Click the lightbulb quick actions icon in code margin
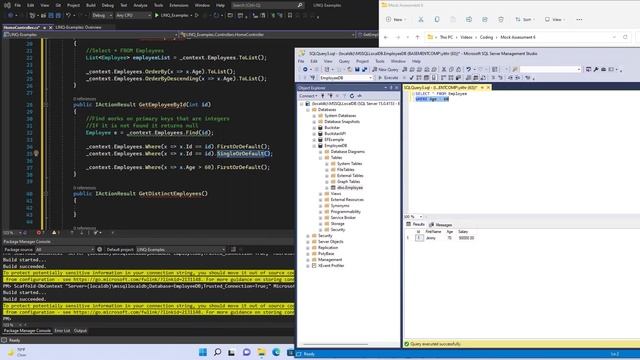This screenshot has height=360, width=640. [36, 153]
